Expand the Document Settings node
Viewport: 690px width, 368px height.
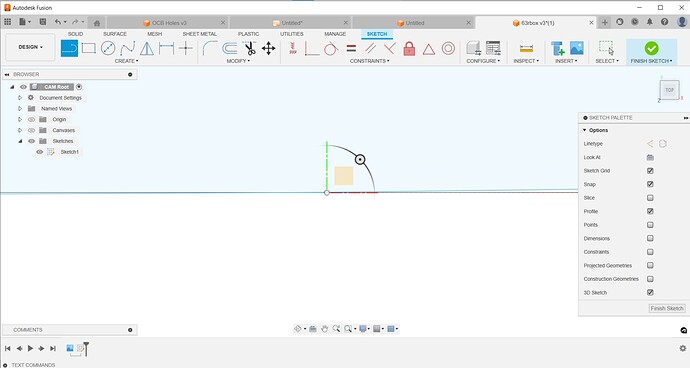coord(20,98)
